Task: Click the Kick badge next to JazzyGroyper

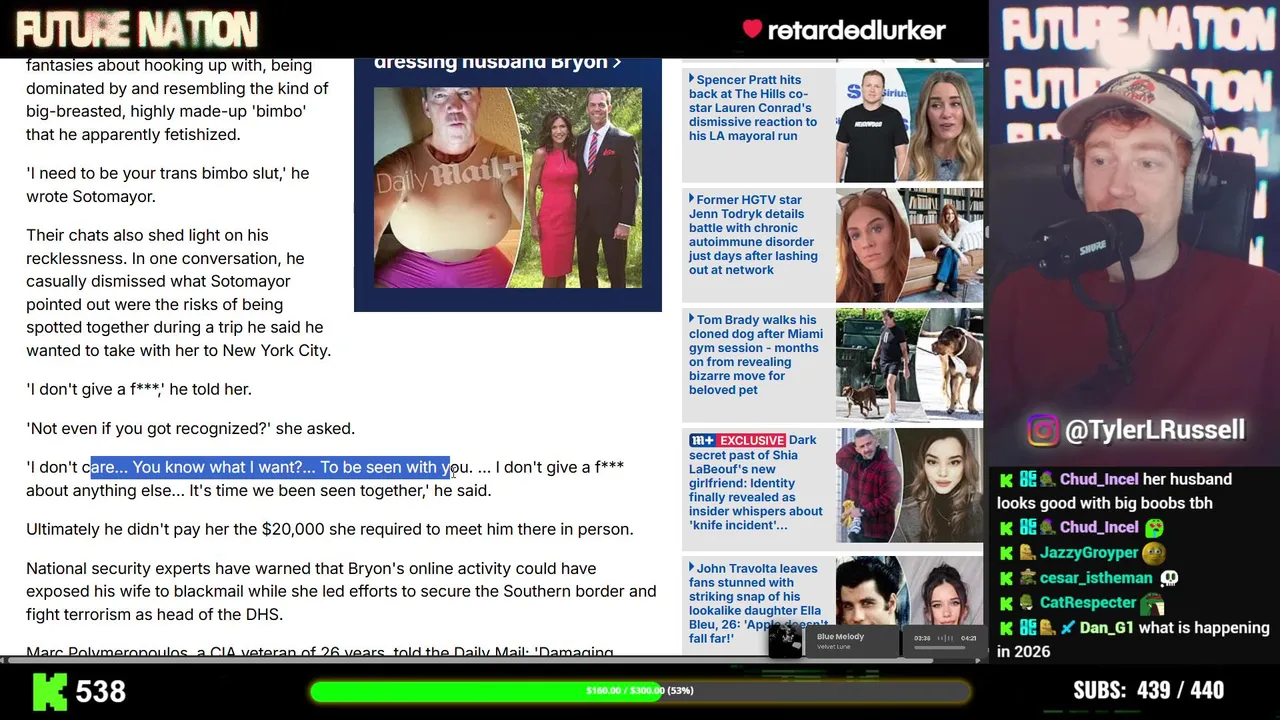Action: 1007,553
